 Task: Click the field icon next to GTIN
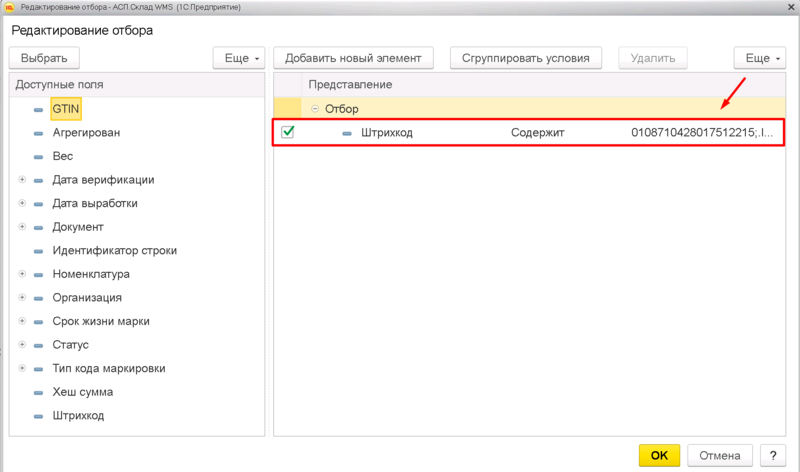click(x=38, y=110)
